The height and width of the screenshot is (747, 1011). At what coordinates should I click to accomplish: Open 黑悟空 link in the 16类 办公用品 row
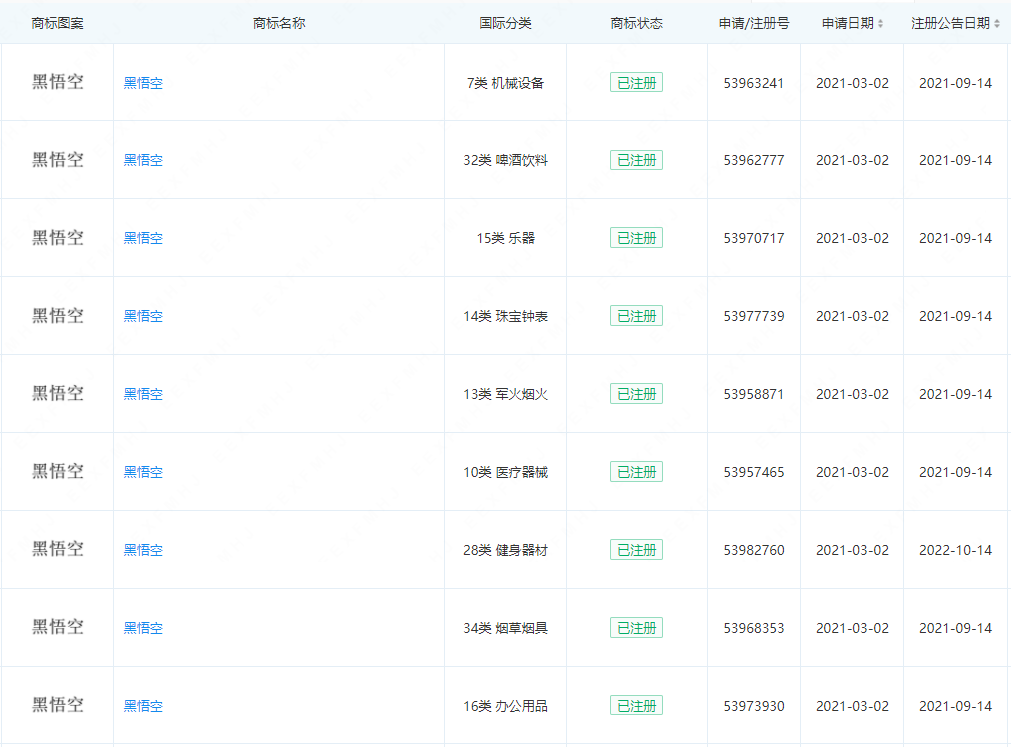[x=143, y=706]
